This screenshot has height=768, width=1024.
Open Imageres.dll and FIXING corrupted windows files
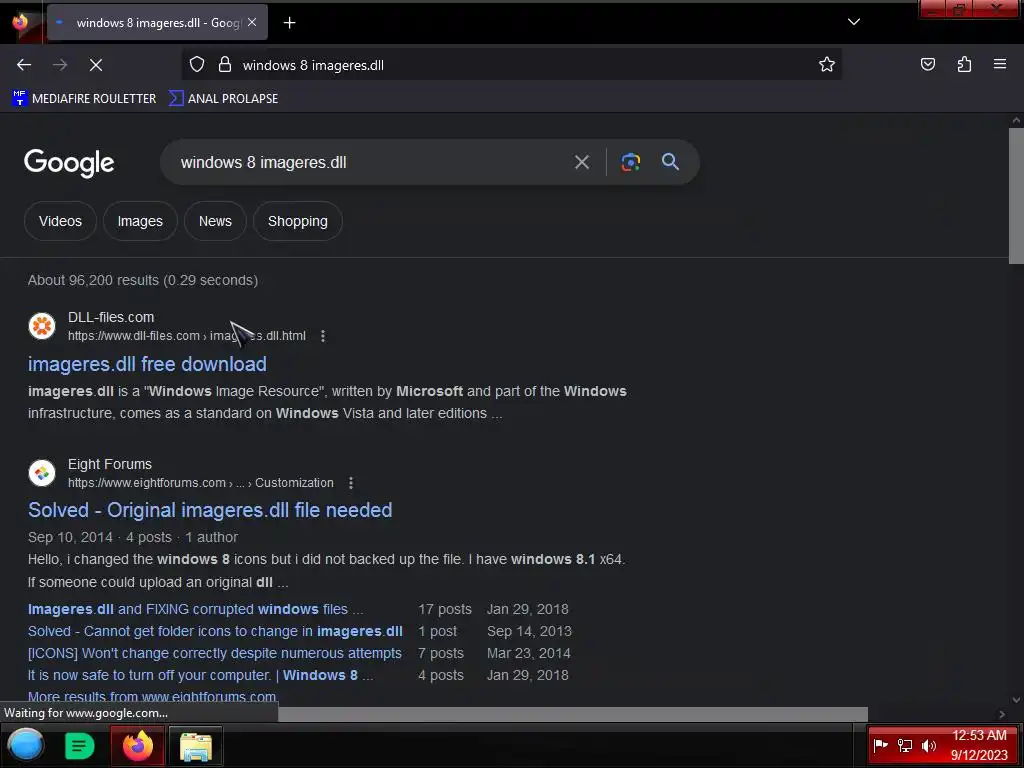point(195,609)
